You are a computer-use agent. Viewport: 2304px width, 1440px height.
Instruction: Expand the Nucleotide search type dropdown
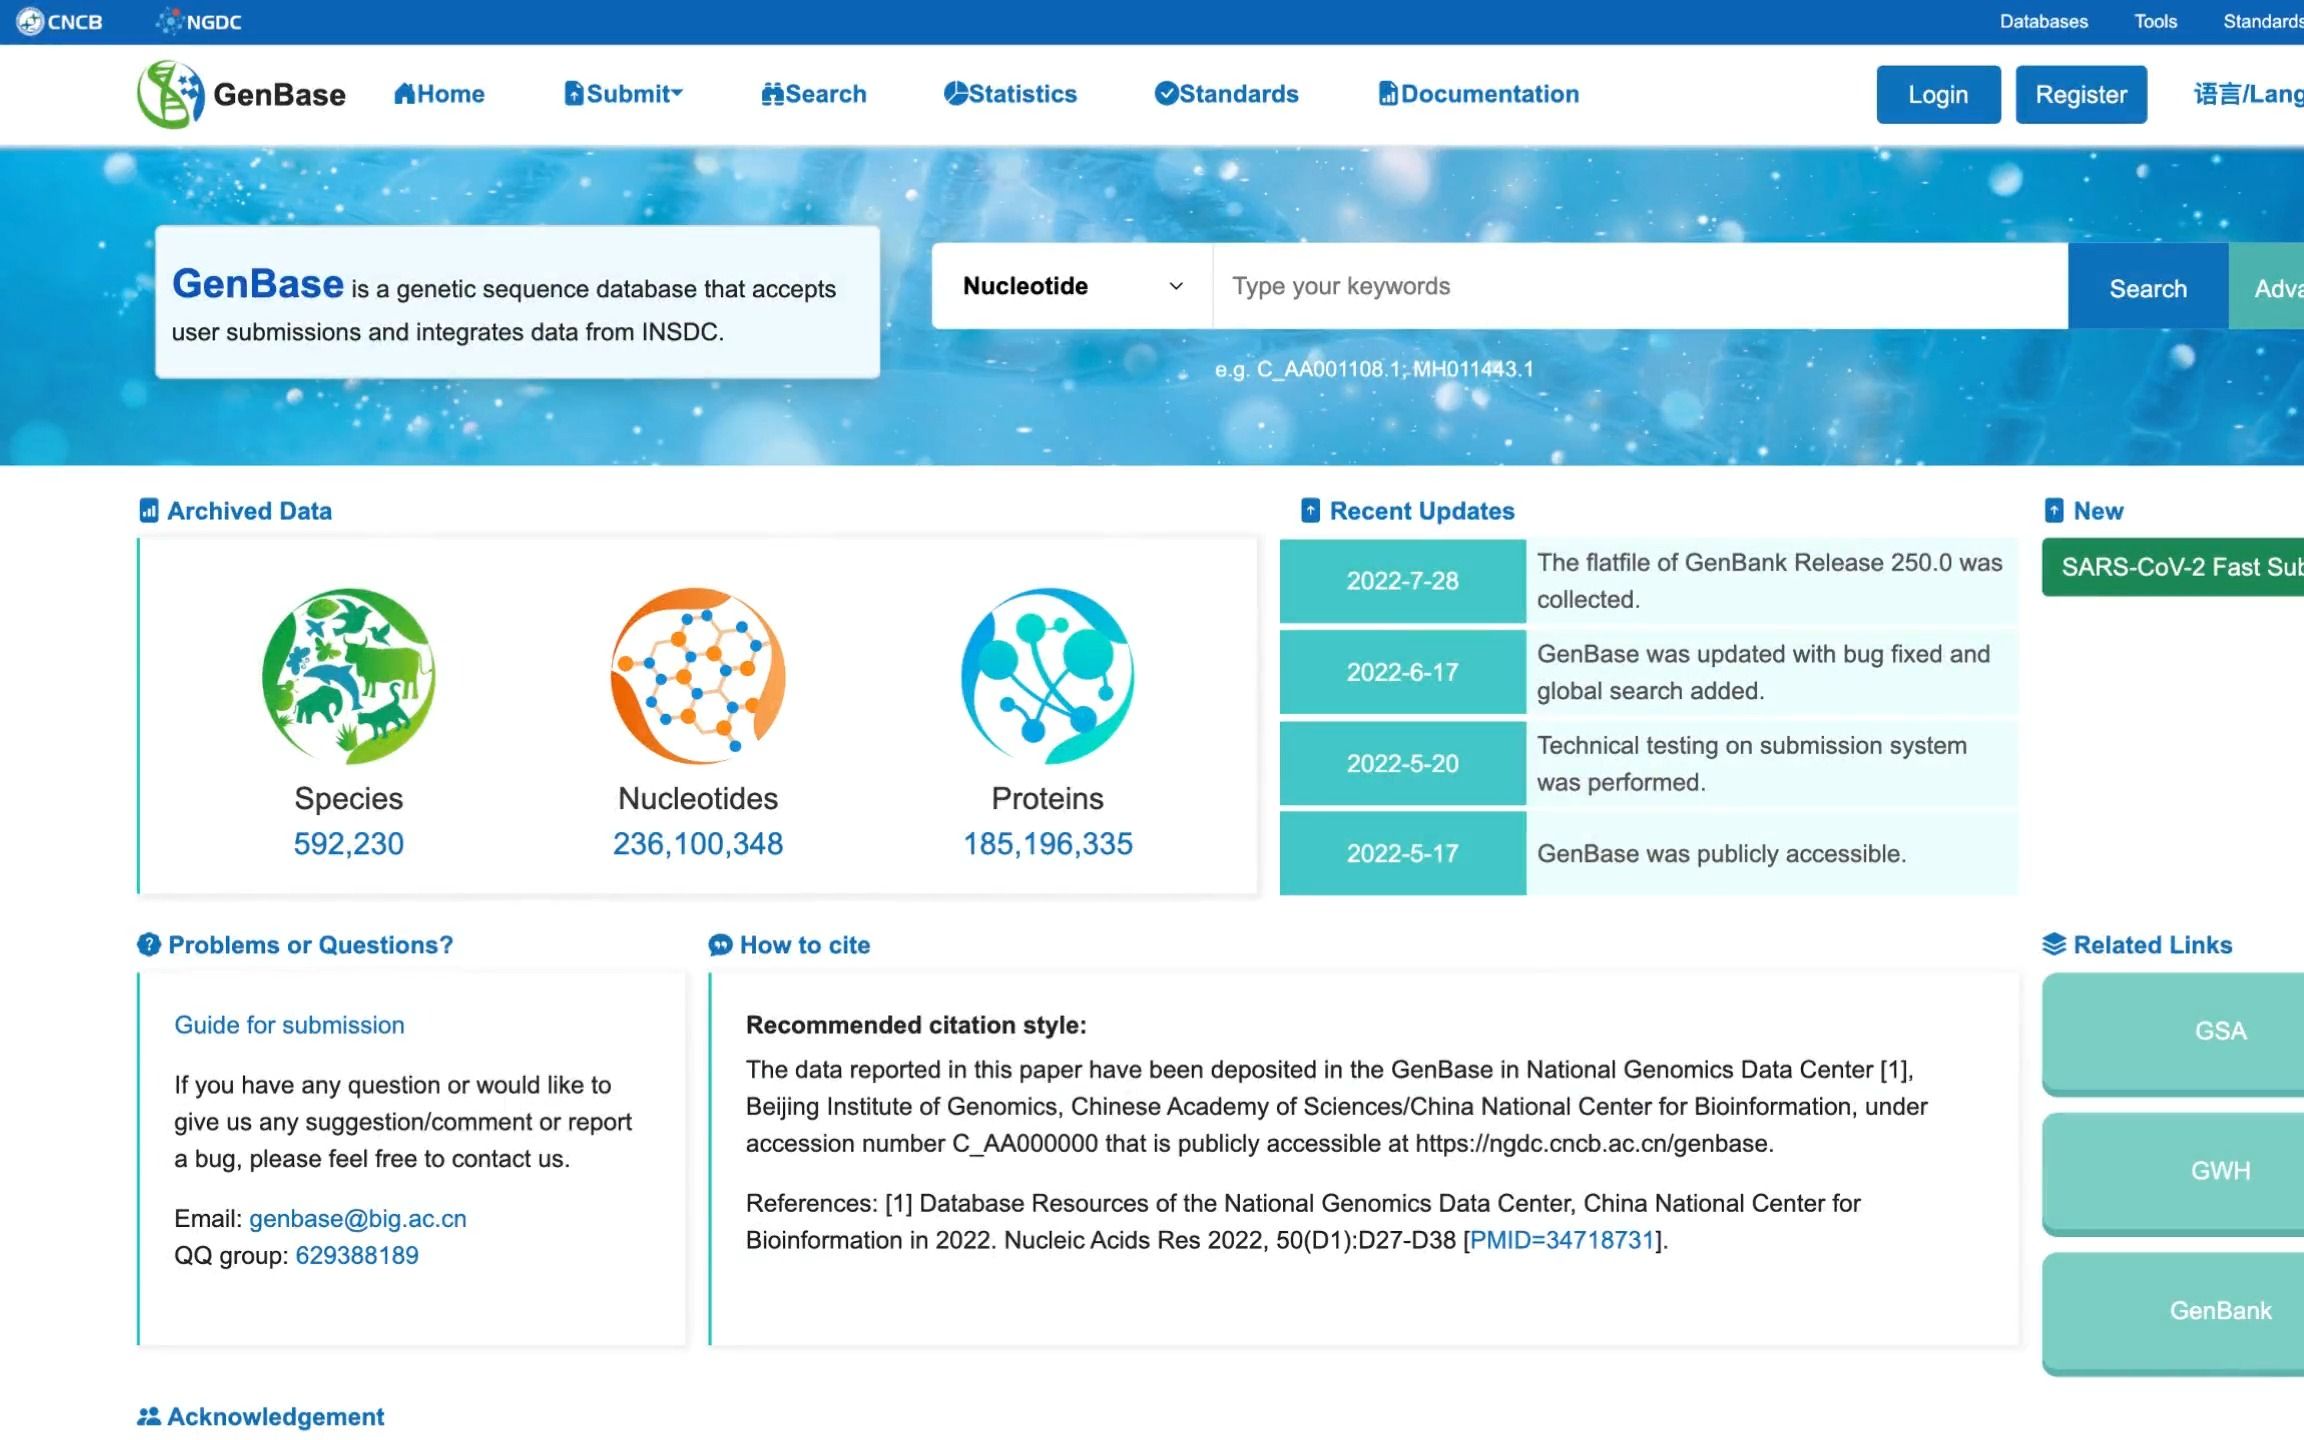pyautogui.click(x=1072, y=286)
